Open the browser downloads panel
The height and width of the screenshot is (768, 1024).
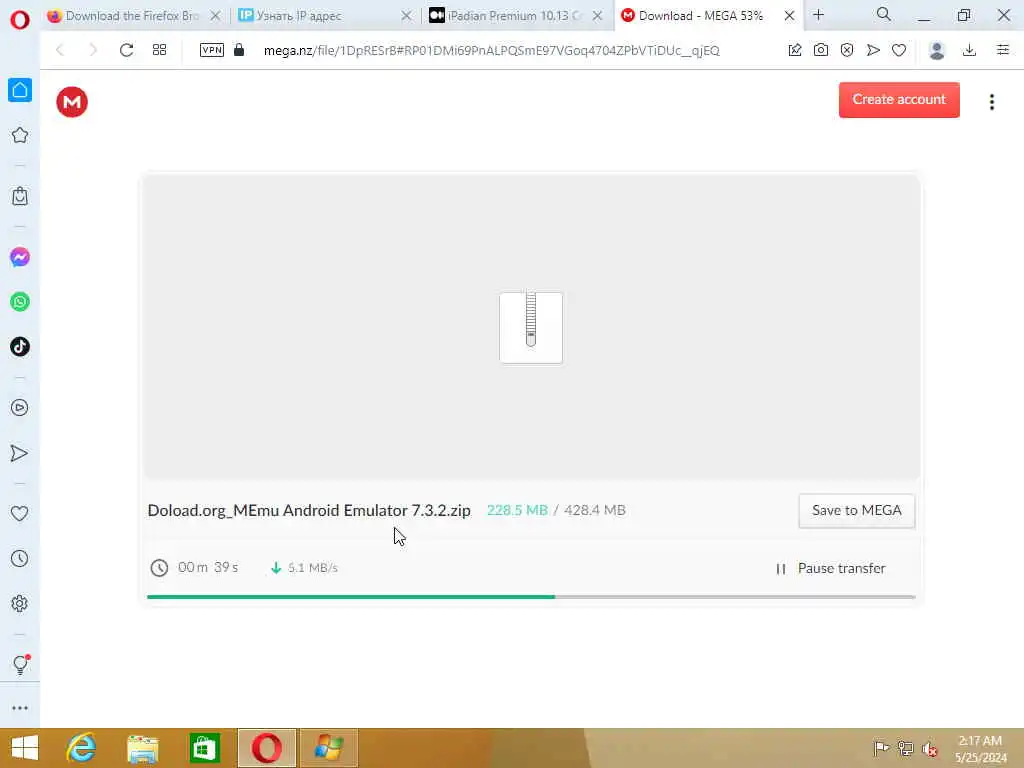970,50
